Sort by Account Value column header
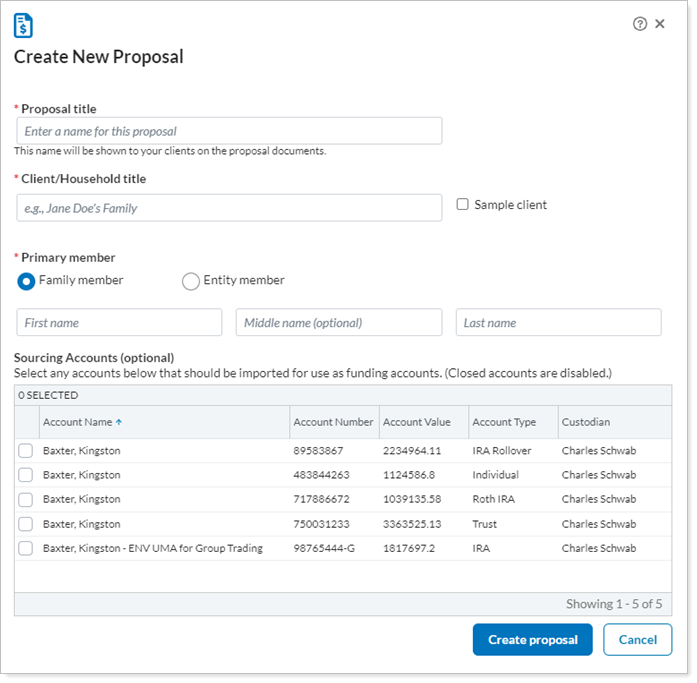 (417, 423)
